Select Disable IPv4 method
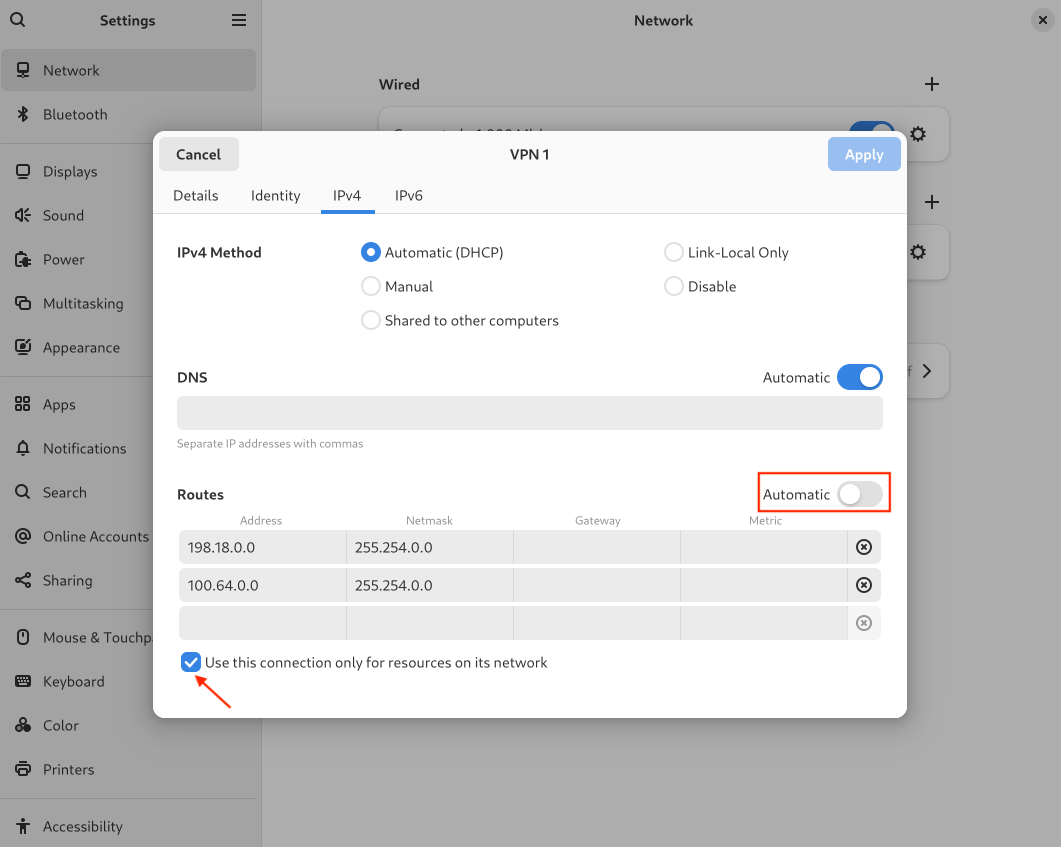This screenshot has height=847, width=1061. pos(700,286)
